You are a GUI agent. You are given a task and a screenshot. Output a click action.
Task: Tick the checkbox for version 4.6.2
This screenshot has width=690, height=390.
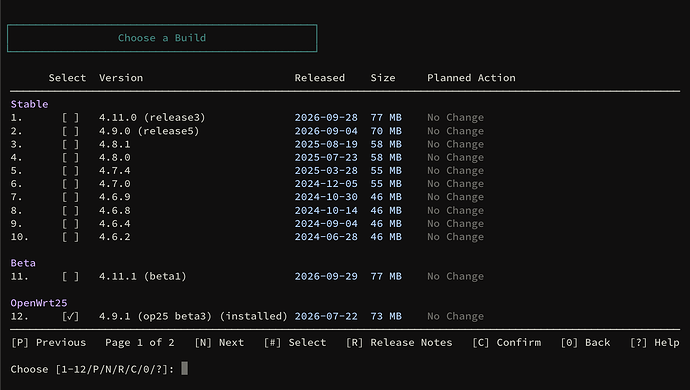point(70,237)
